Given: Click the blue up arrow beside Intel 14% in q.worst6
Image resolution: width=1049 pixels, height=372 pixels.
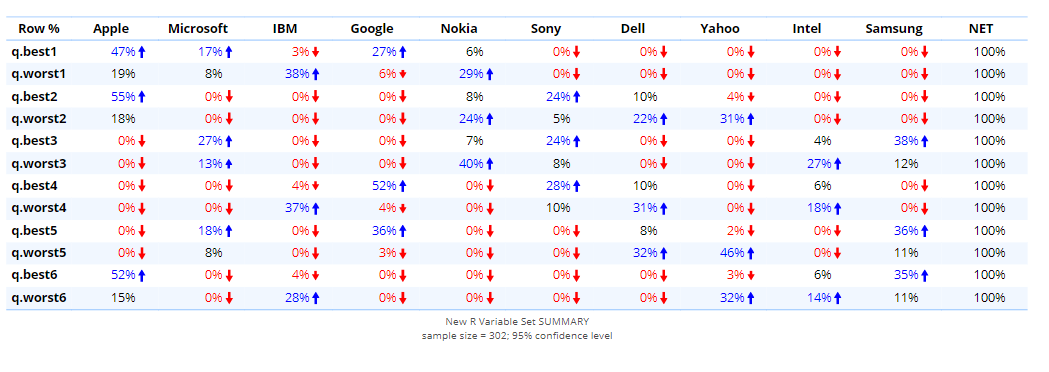Looking at the screenshot, I should (x=838, y=298).
